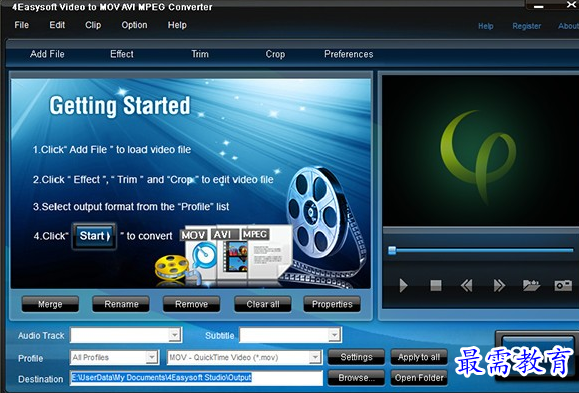
Task: Click the Clear all button
Action: [263, 304]
